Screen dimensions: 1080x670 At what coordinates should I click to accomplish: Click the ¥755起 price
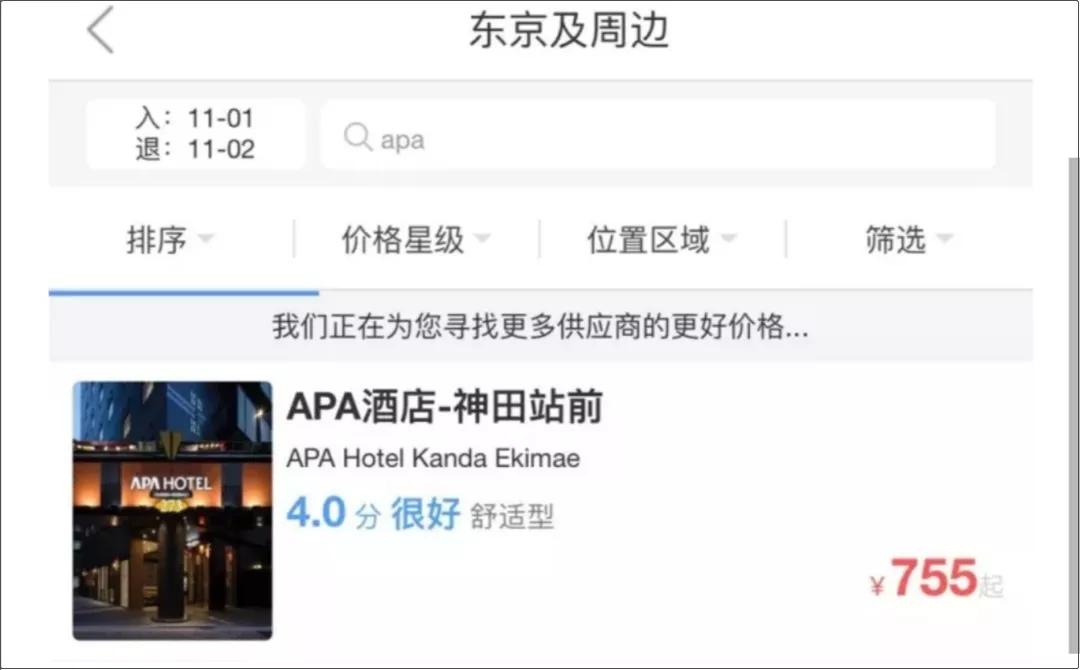pyautogui.click(x=936, y=578)
